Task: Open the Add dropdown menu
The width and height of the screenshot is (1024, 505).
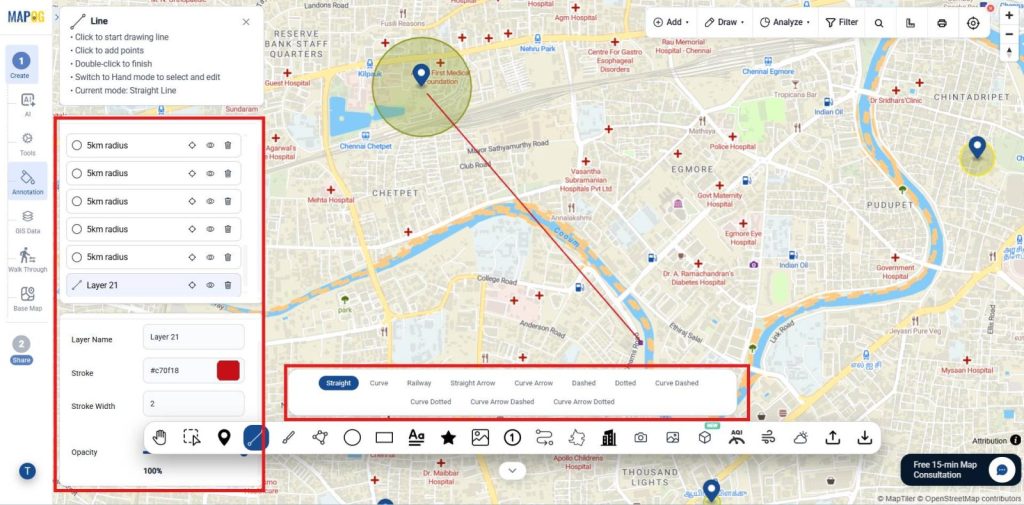Action: coord(671,22)
